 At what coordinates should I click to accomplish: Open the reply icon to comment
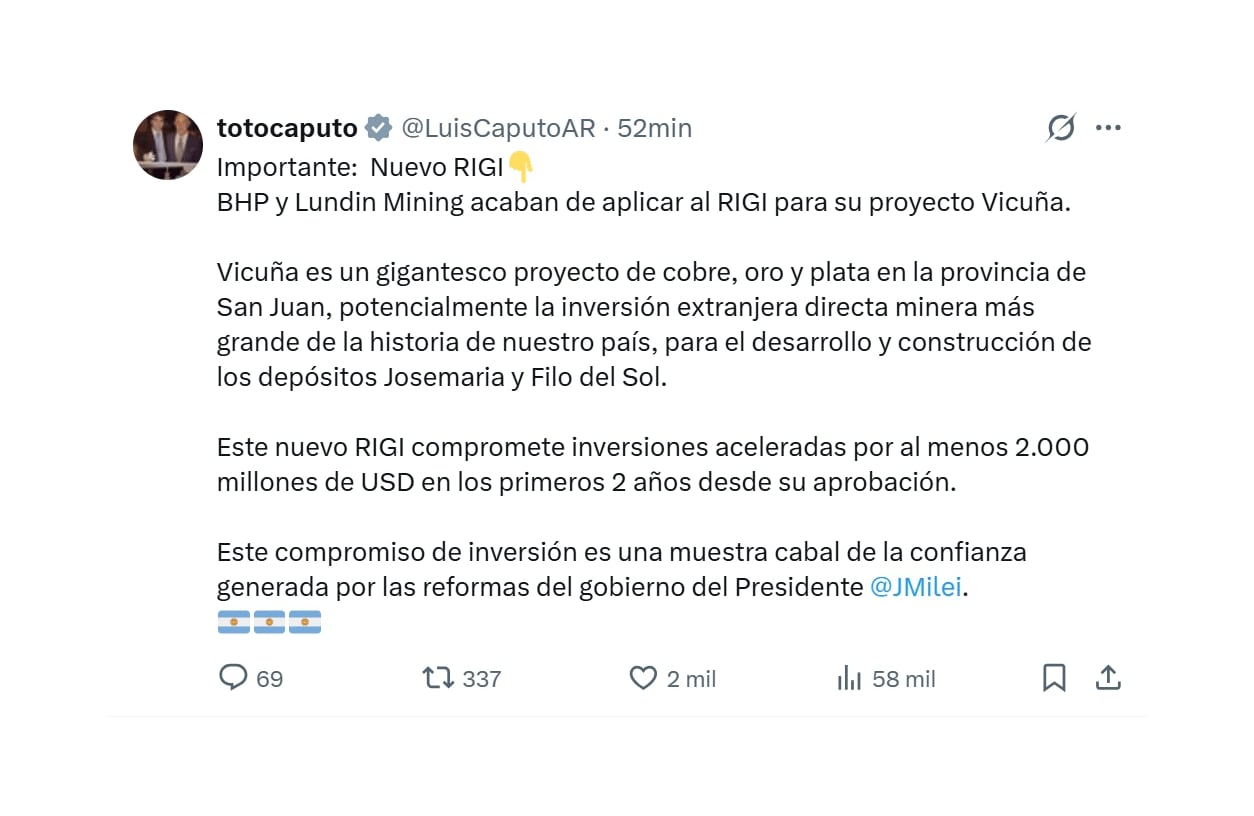pos(234,678)
